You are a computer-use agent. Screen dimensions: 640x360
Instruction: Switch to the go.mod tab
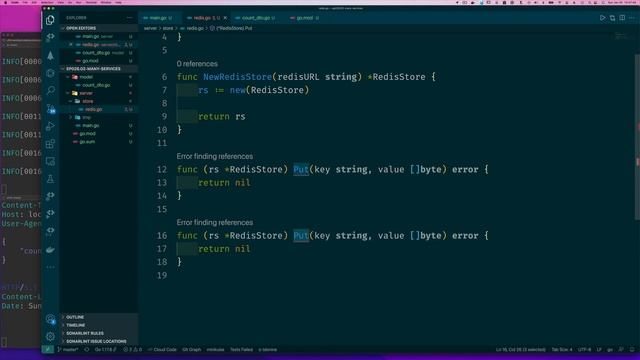pyautogui.click(x=305, y=18)
